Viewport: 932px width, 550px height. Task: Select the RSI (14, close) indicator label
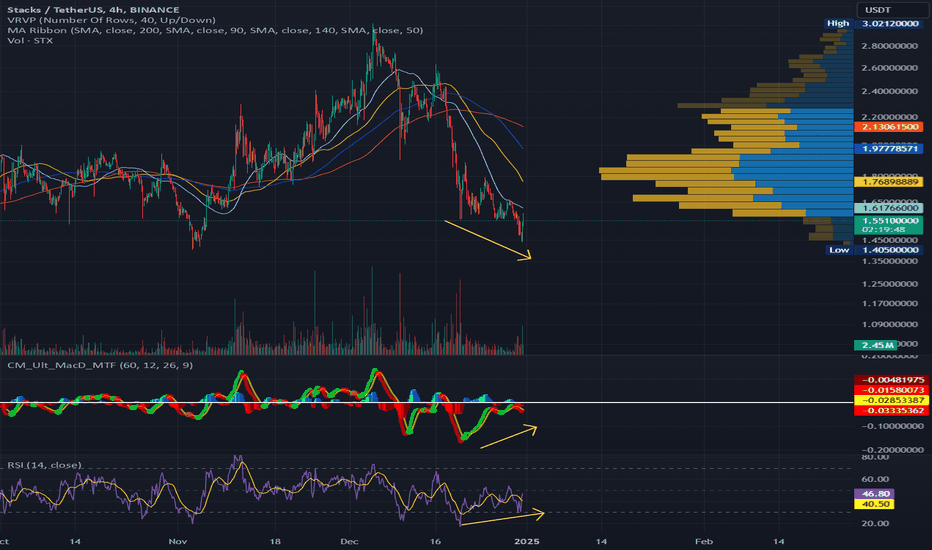tap(45, 465)
